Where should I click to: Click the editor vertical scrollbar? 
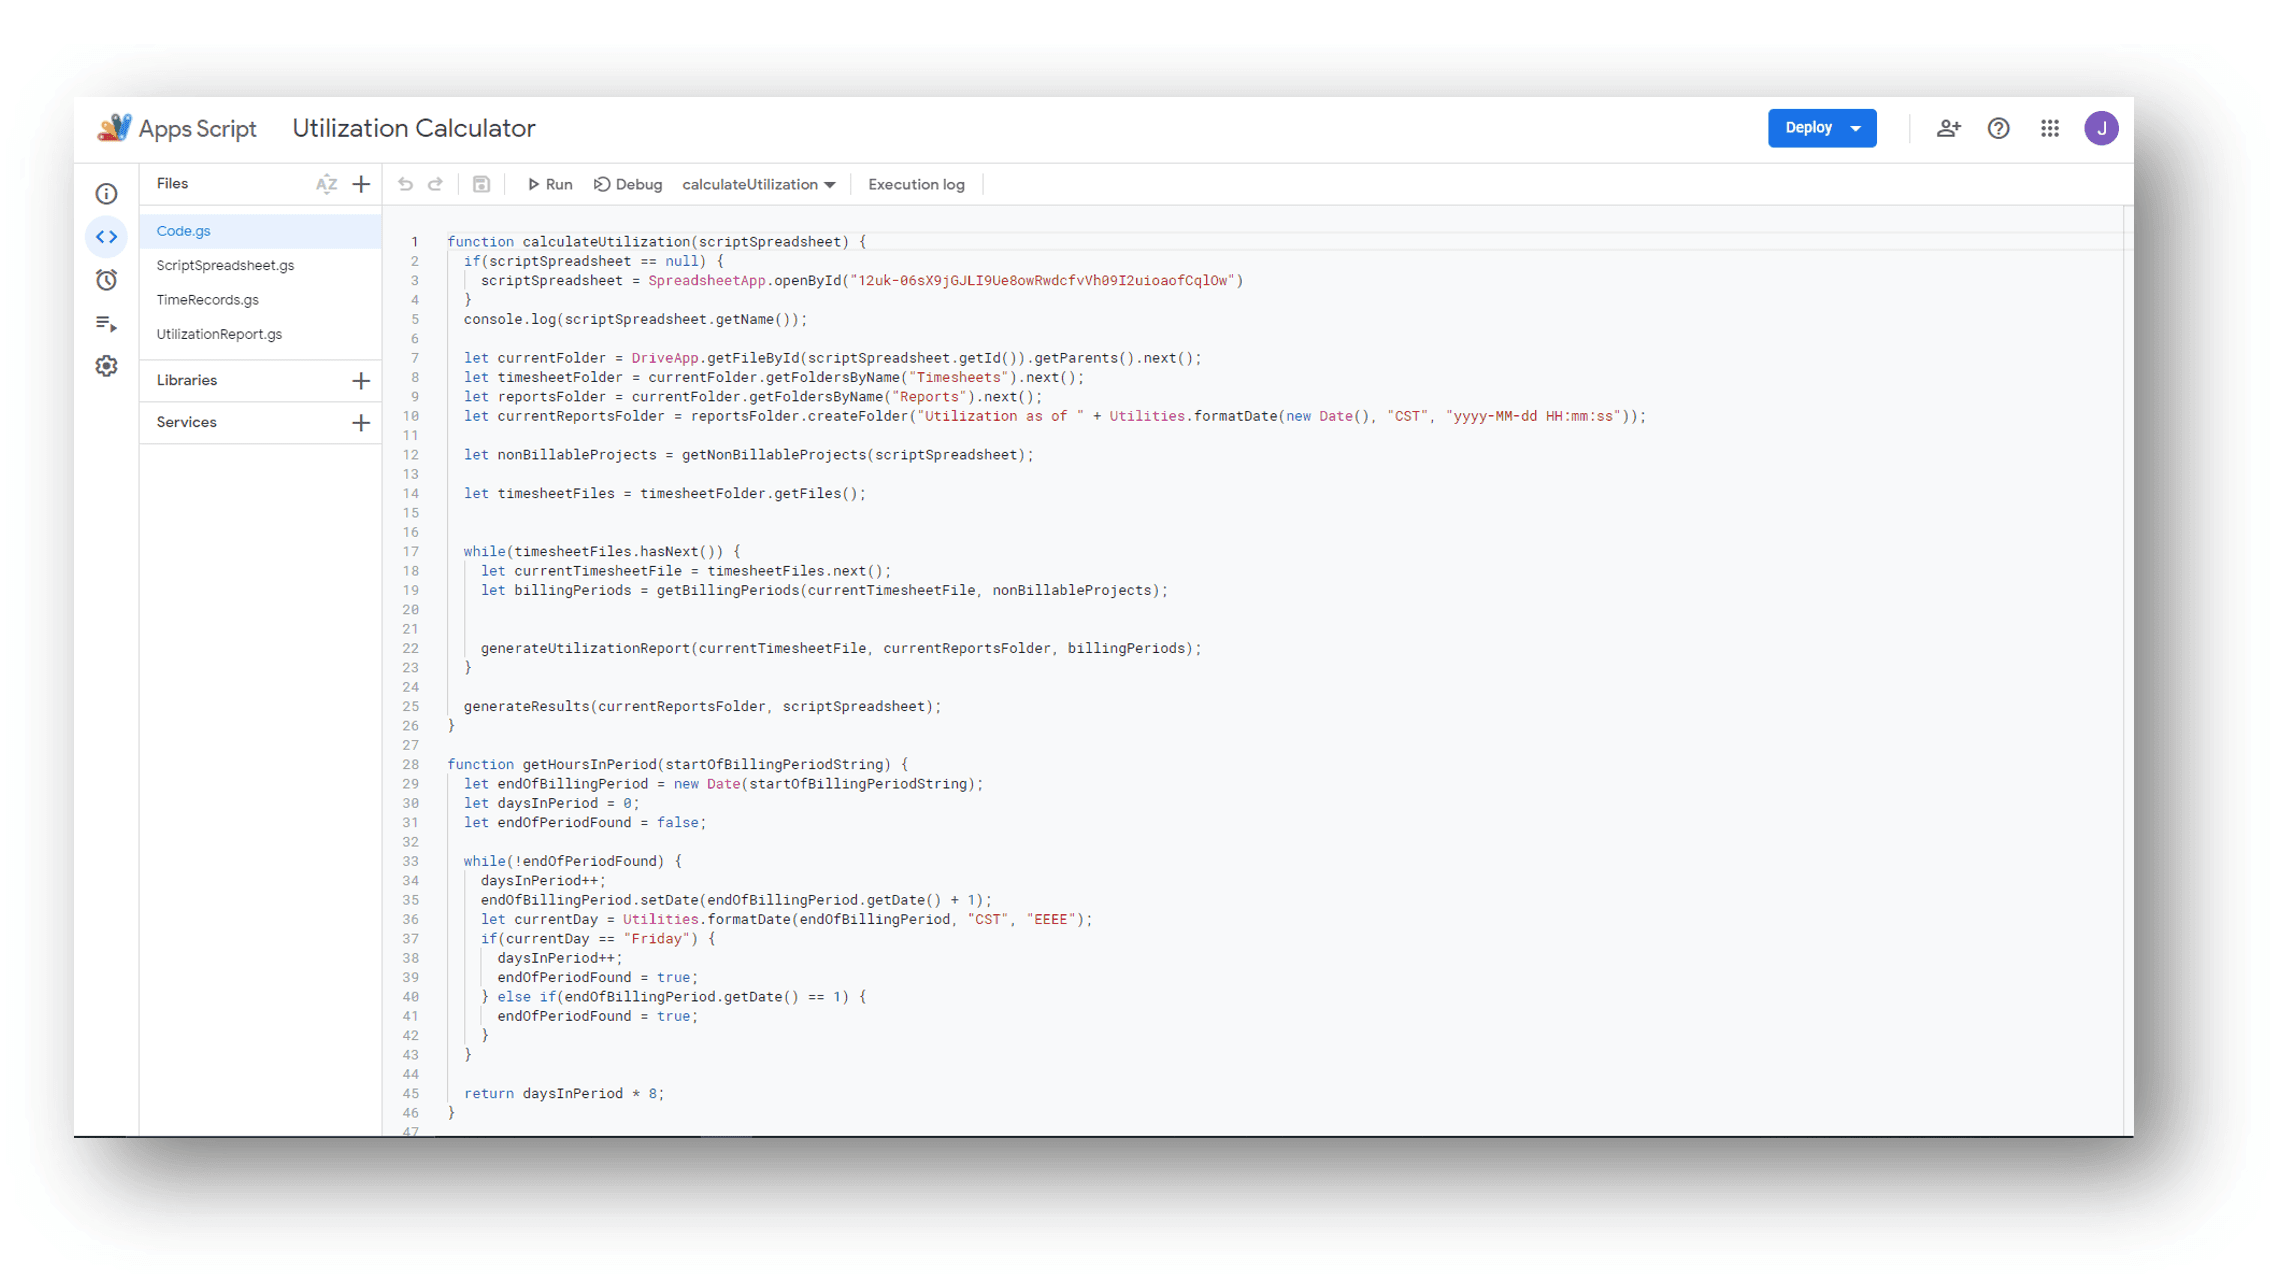(2127, 670)
